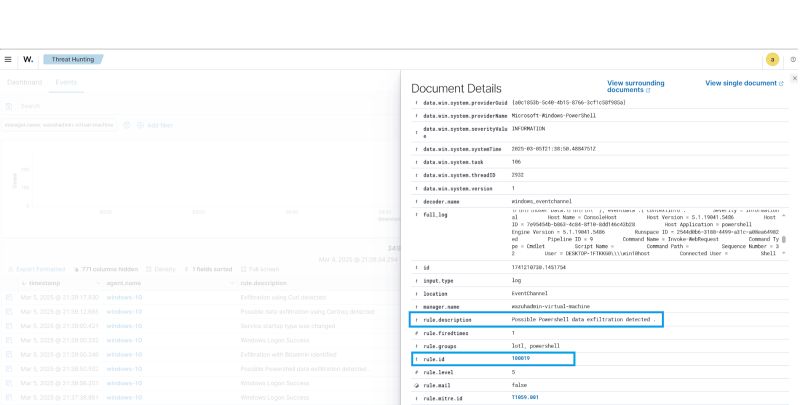
Task: Open the columns hidden selector
Action: click(106, 269)
